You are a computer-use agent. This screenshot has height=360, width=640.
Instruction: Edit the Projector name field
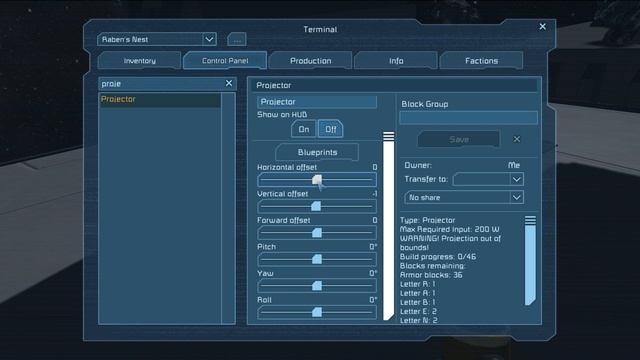point(317,102)
